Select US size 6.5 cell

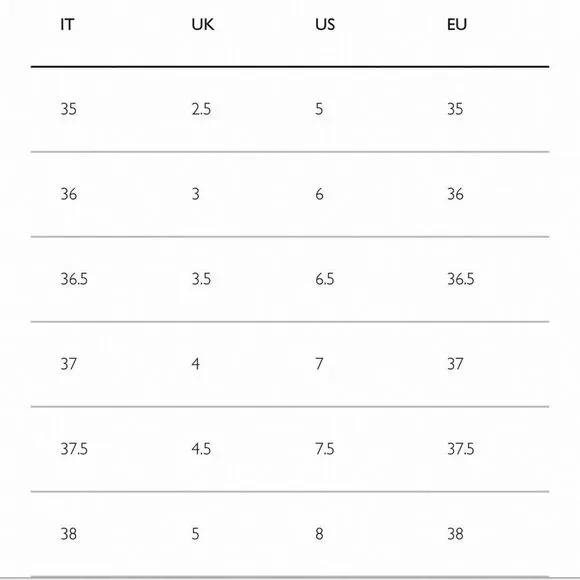pos(325,279)
